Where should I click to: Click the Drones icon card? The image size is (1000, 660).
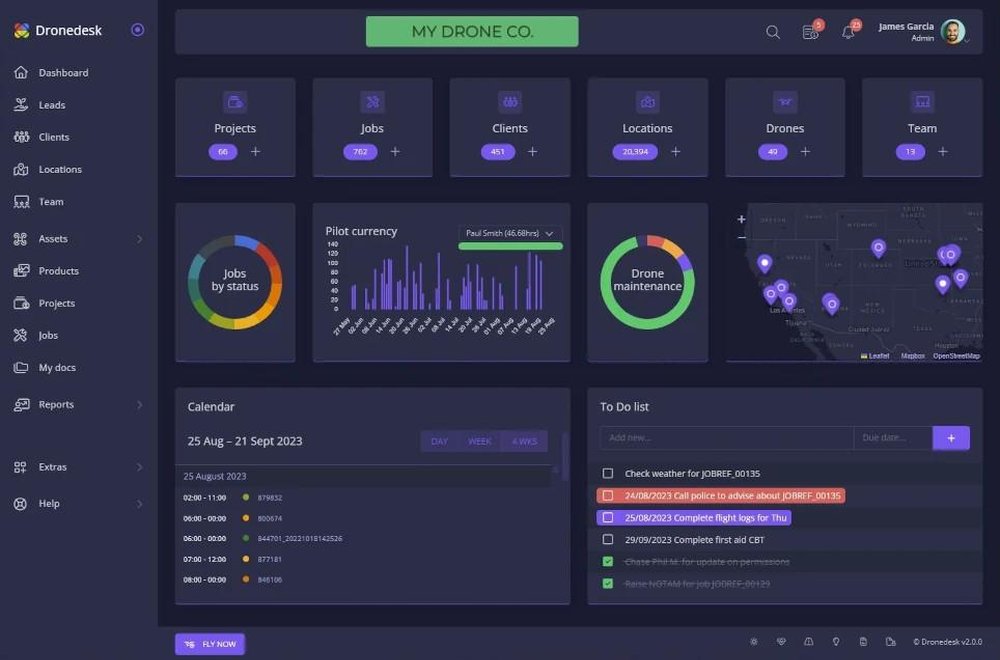point(785,102)
